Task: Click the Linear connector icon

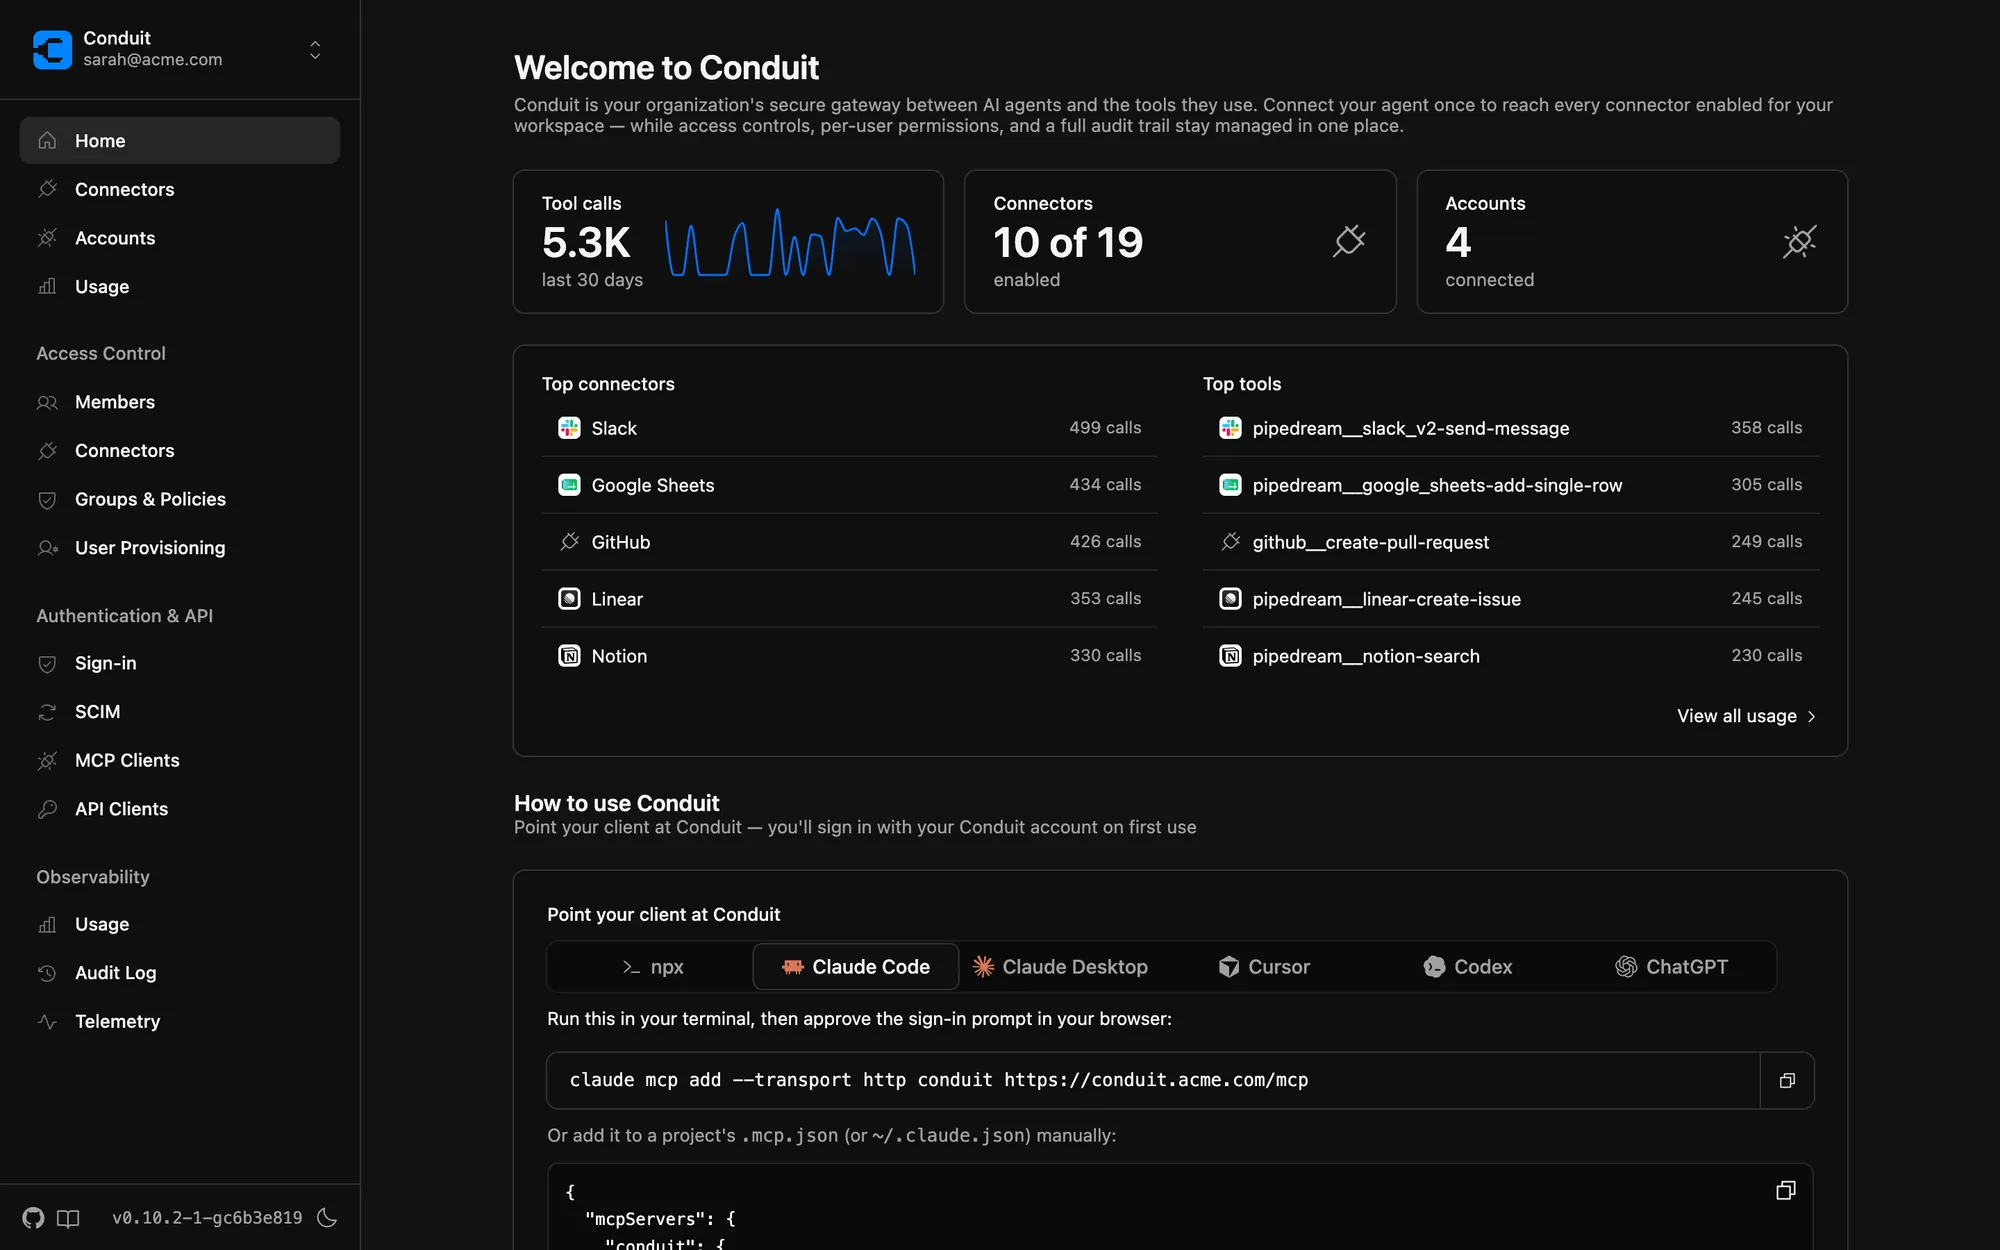Action: [x=569, y=599]
